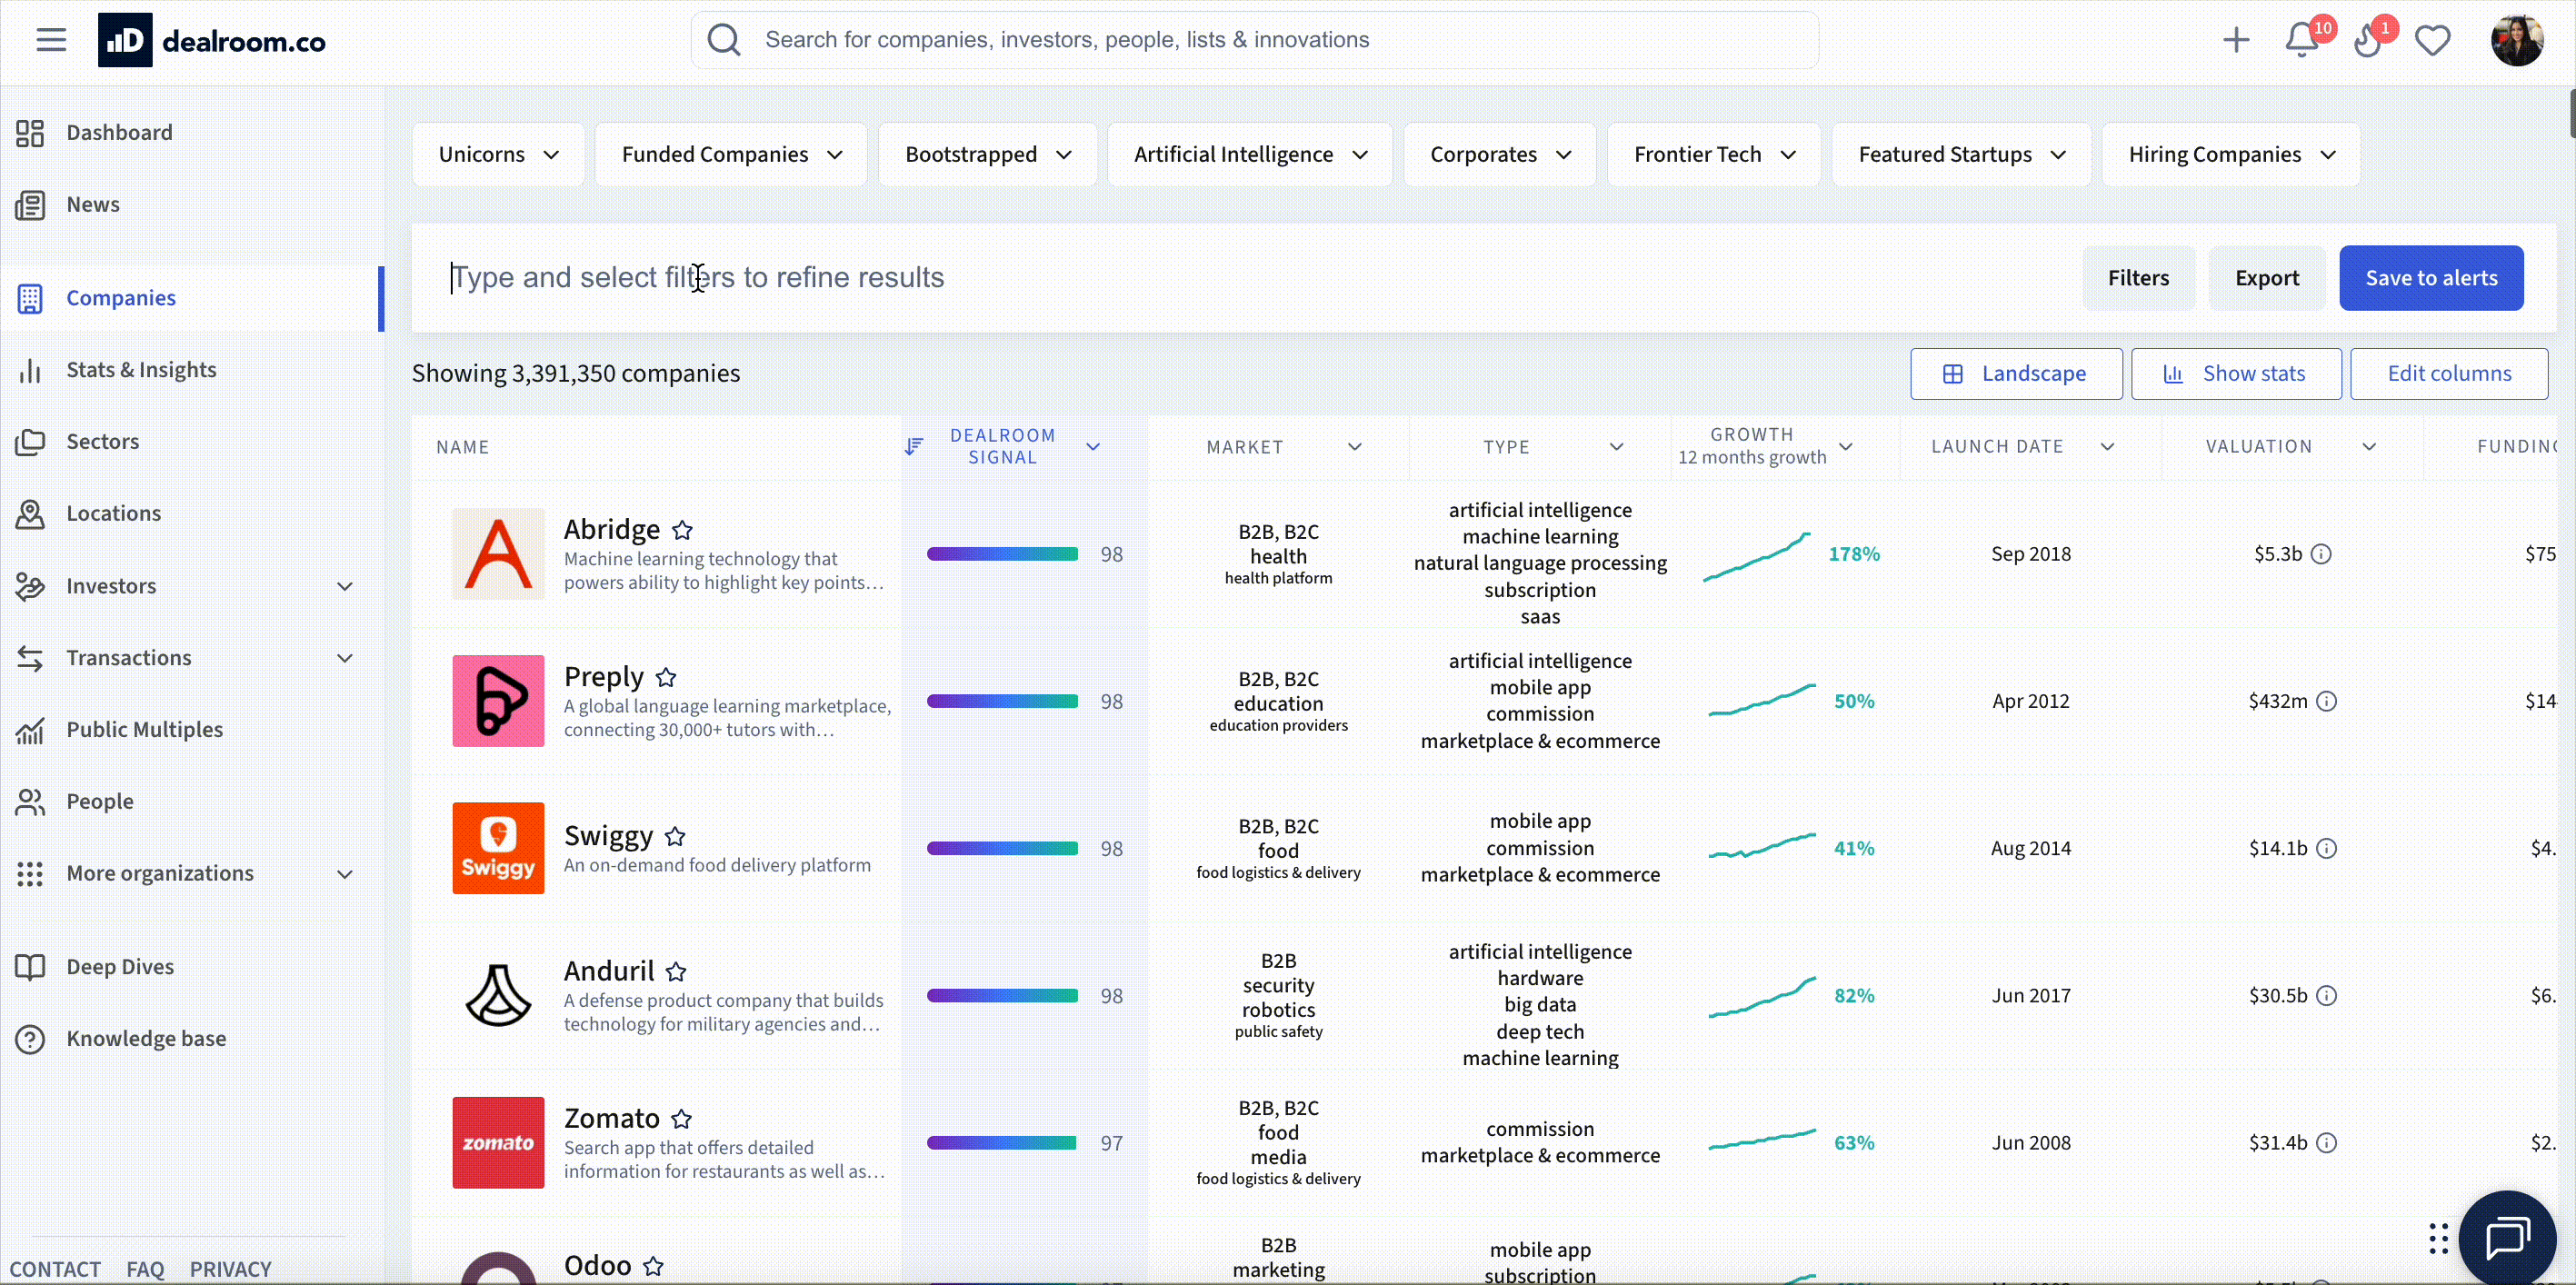Screen dimensions: 2576x1285
Task: Expand the Bootstrapped dropdown
Action: 988,154
